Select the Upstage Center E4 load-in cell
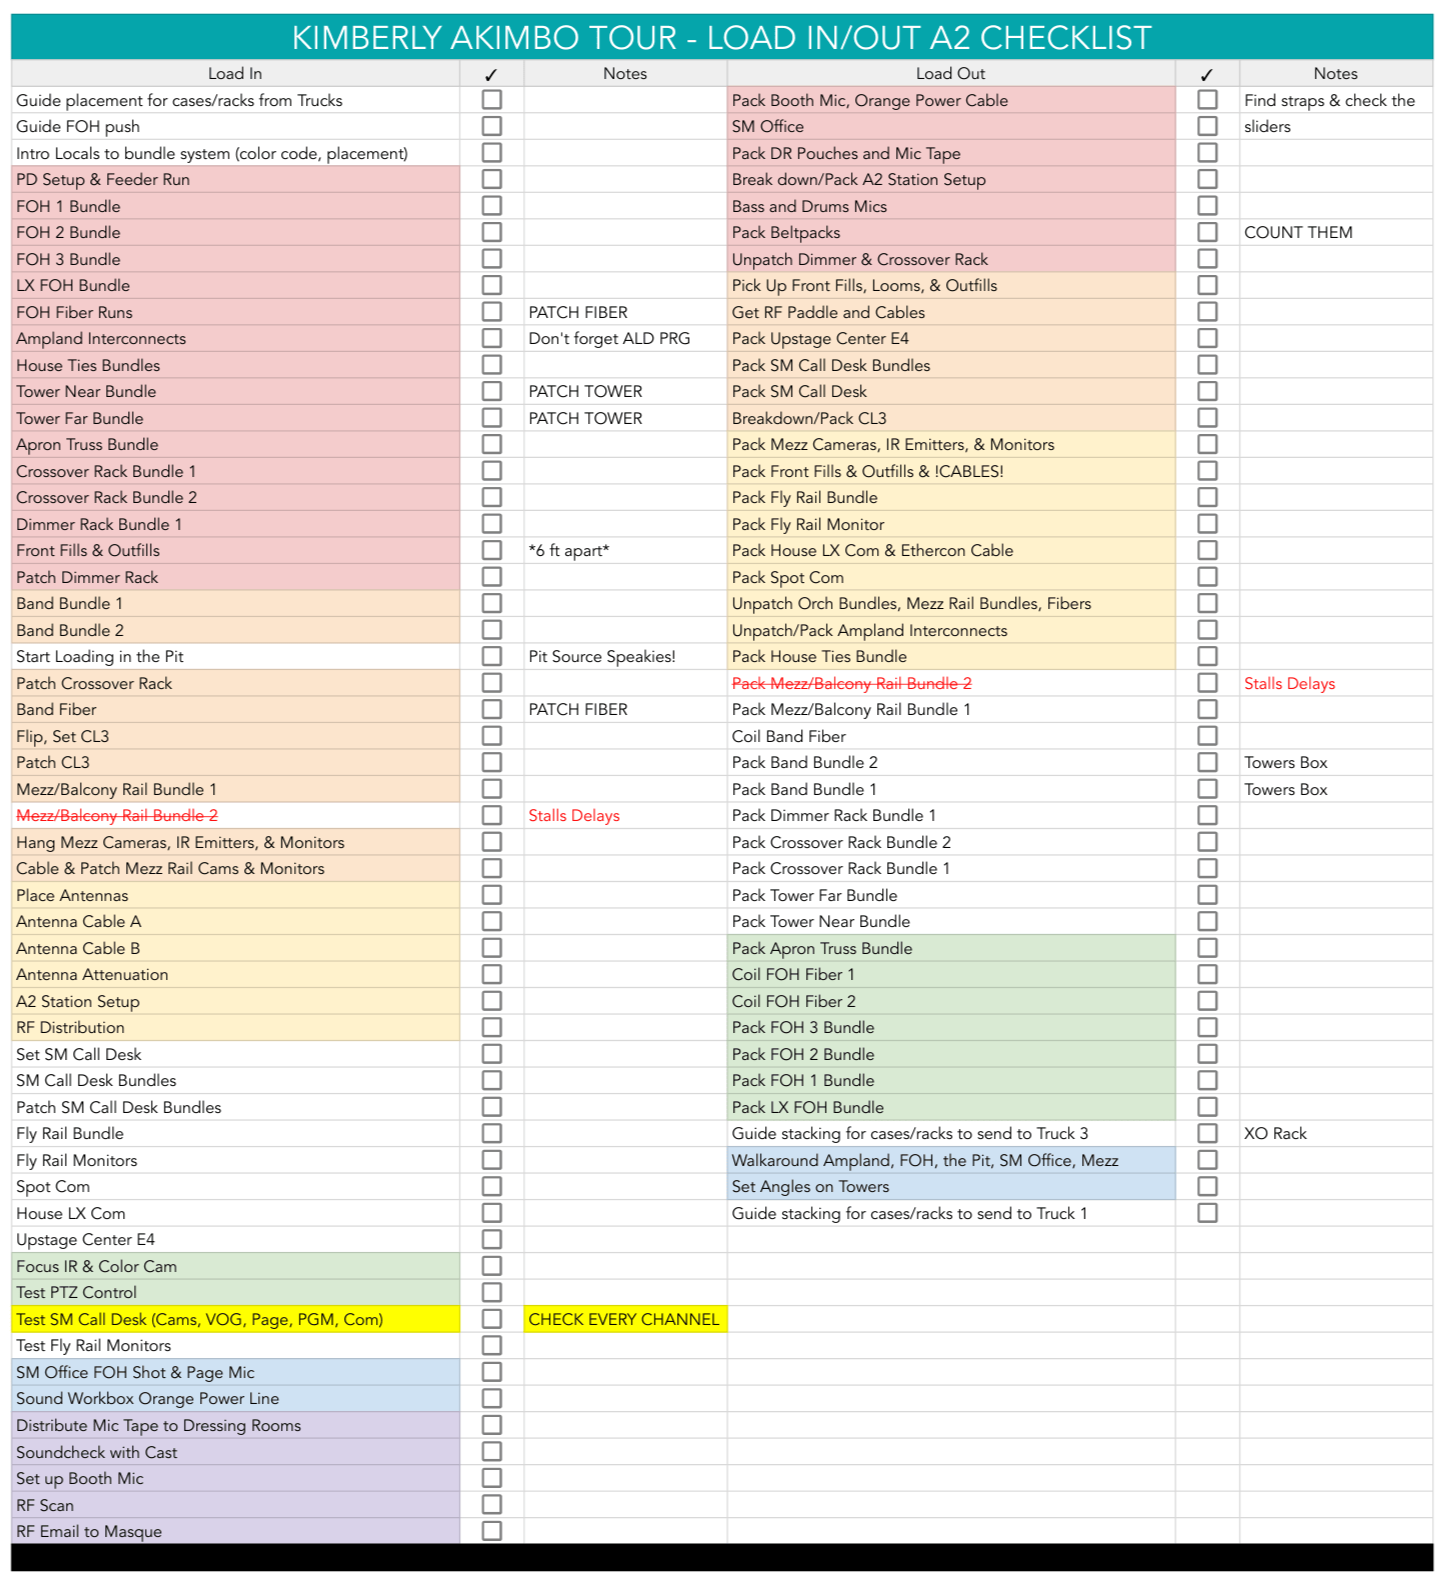The width and height of the screenshot is (1444, 1583). click(235, 1239)
